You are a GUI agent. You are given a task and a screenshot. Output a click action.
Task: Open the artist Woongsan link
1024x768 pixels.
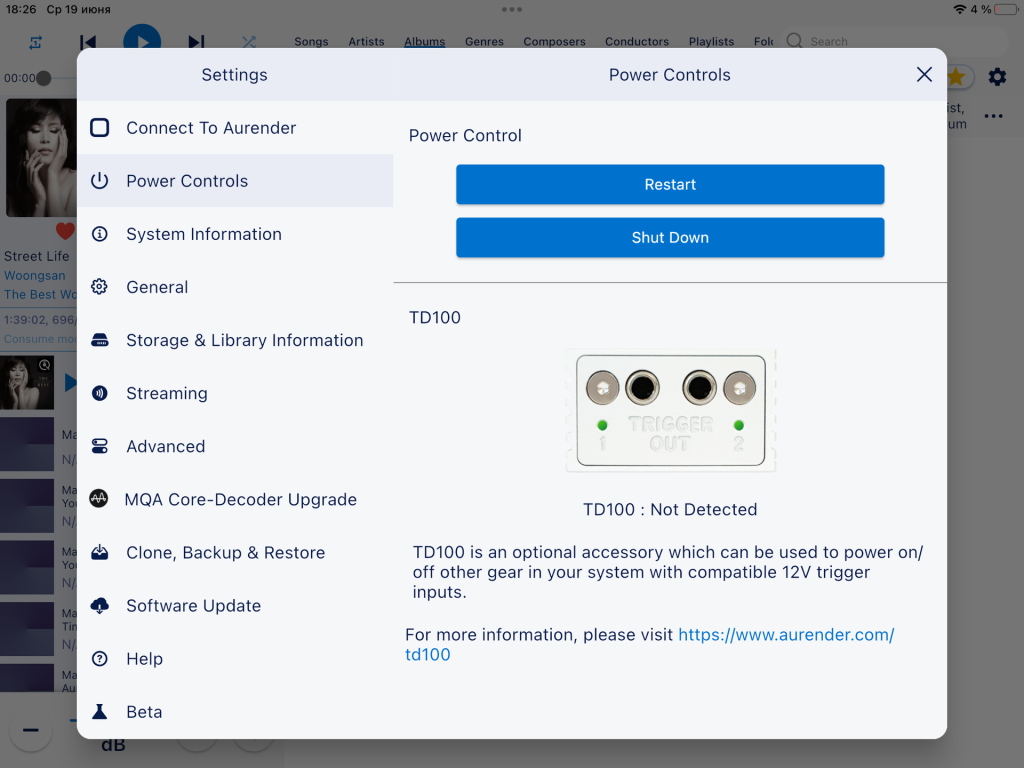point(35,276)
